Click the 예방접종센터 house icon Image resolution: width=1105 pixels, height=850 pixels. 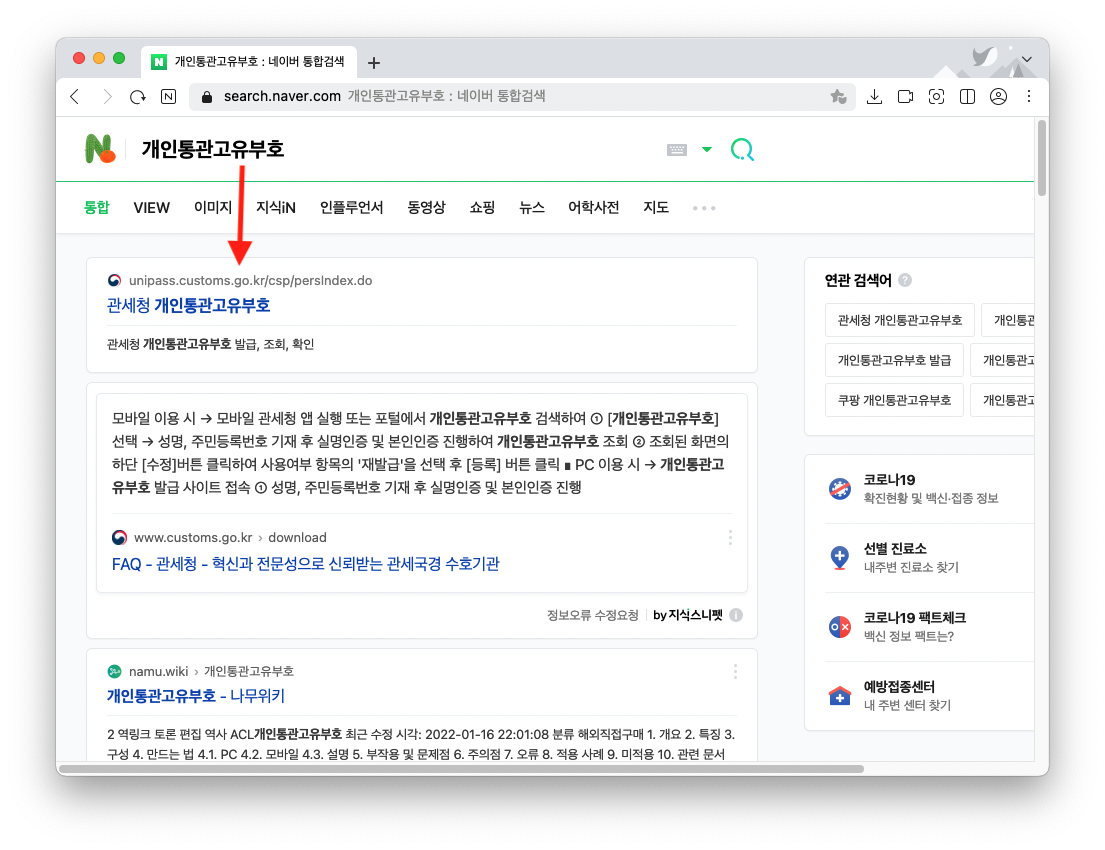(x=839, y=696)
